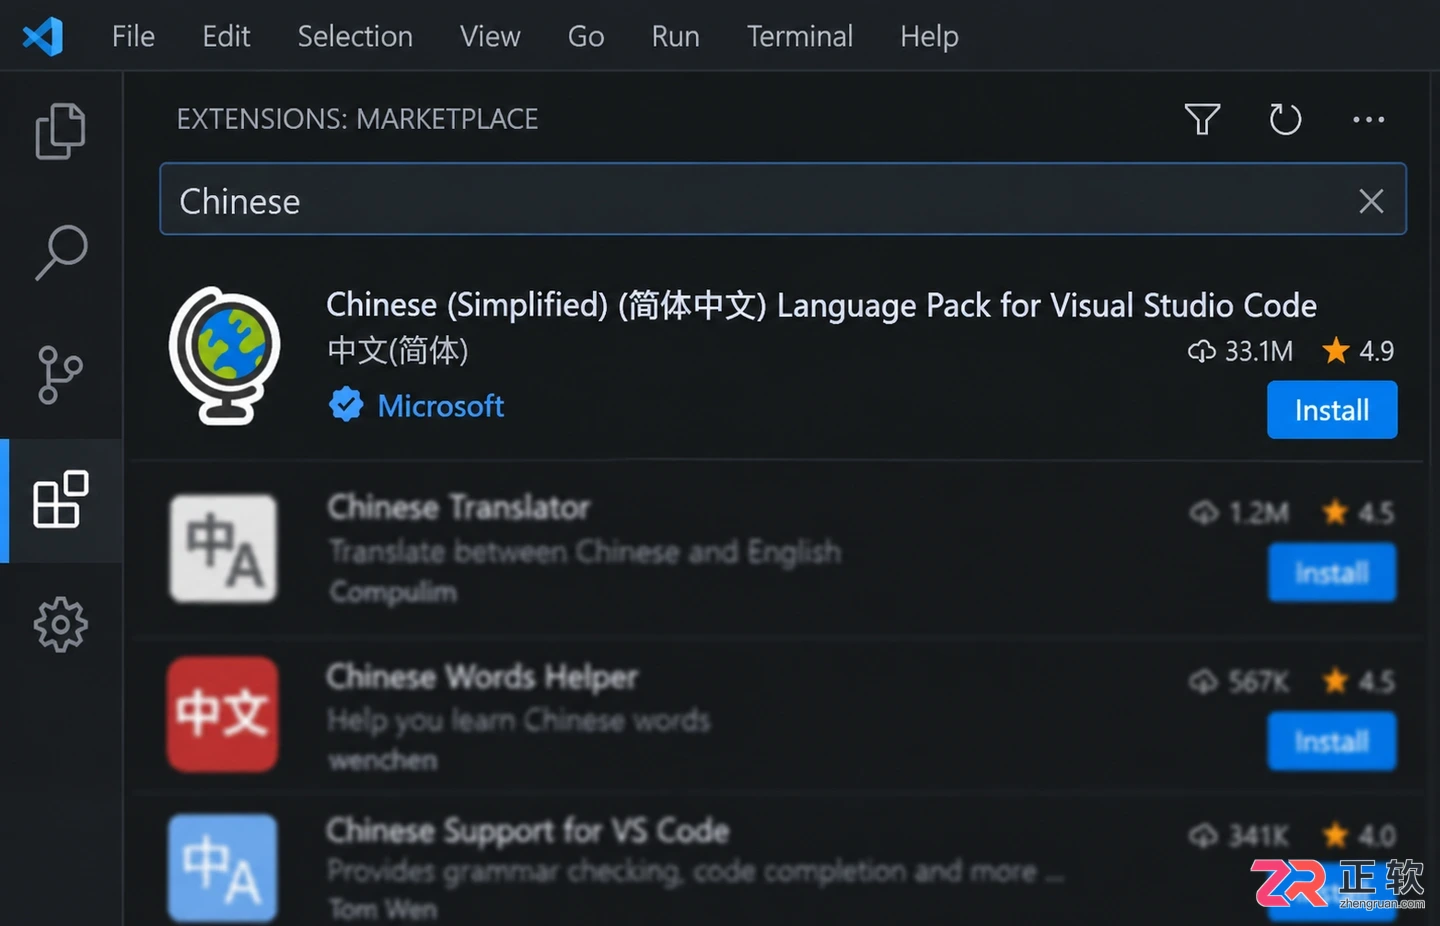Install the Chinese Translator extension
The width and height of the screenshot is (1440, 926).
[x=1332, y=572]
